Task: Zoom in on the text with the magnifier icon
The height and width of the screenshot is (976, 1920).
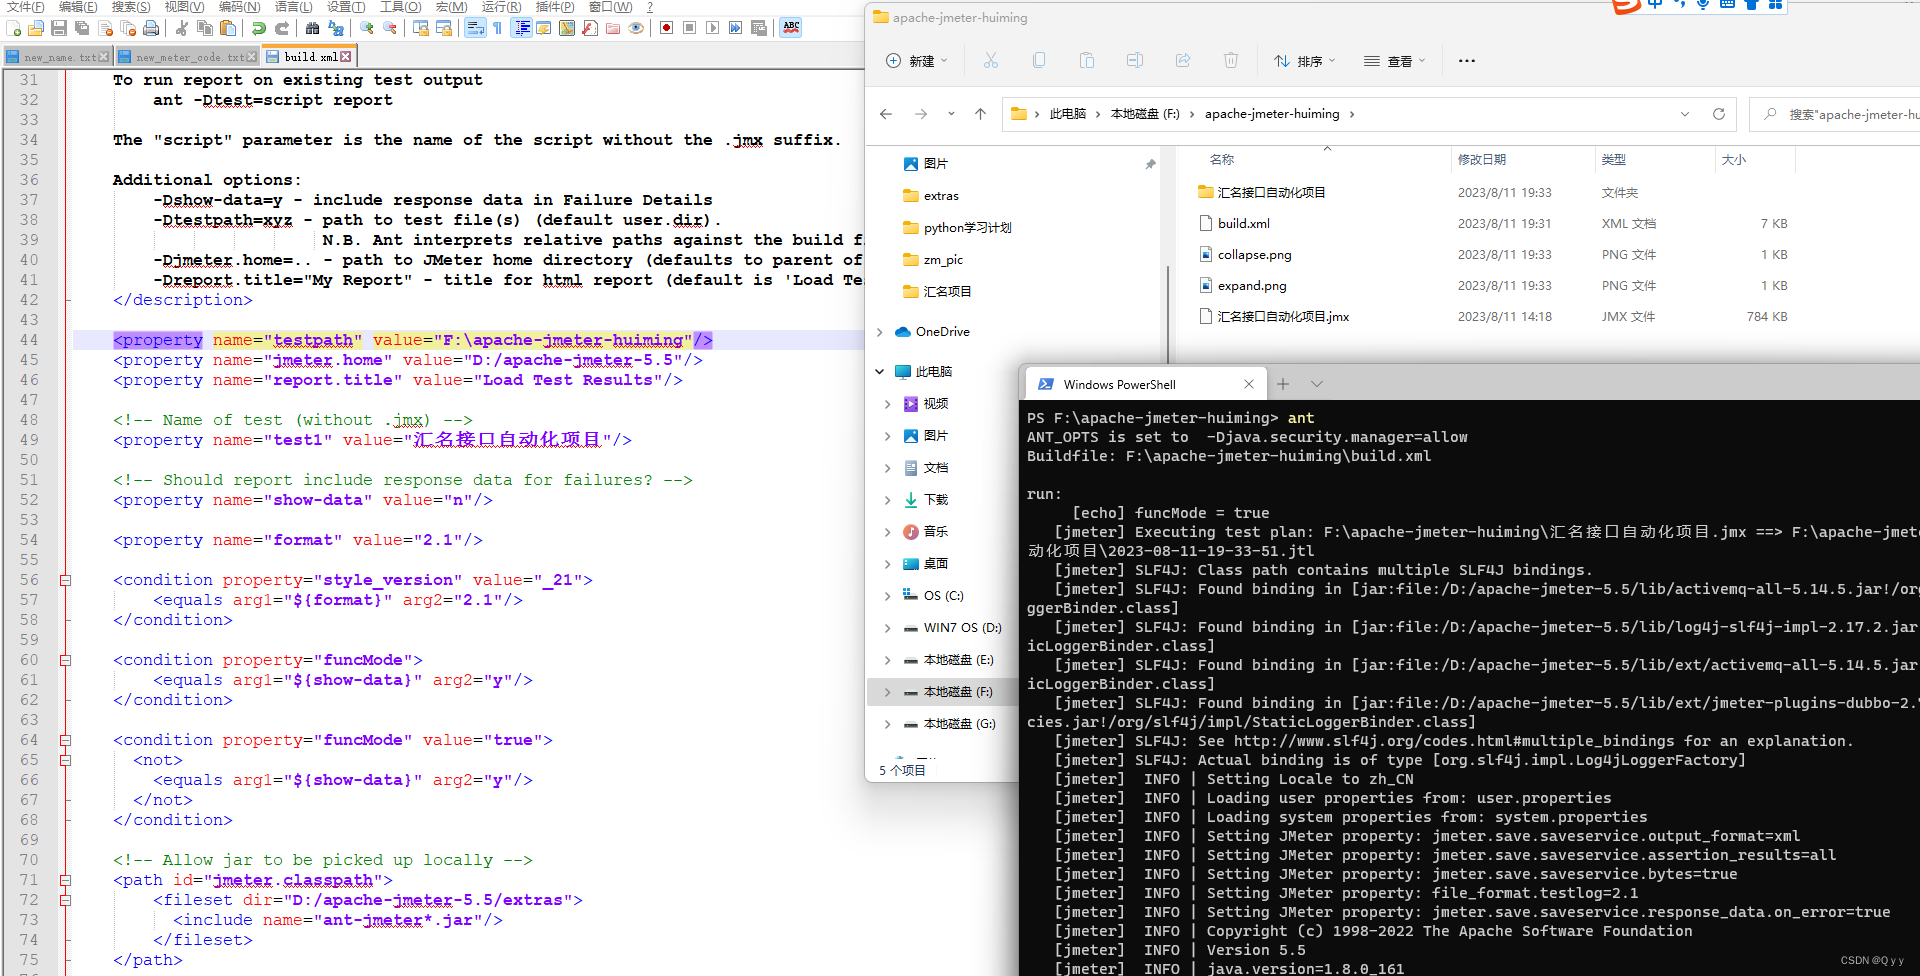Action: pyautogui.click(x=367, y=28)
